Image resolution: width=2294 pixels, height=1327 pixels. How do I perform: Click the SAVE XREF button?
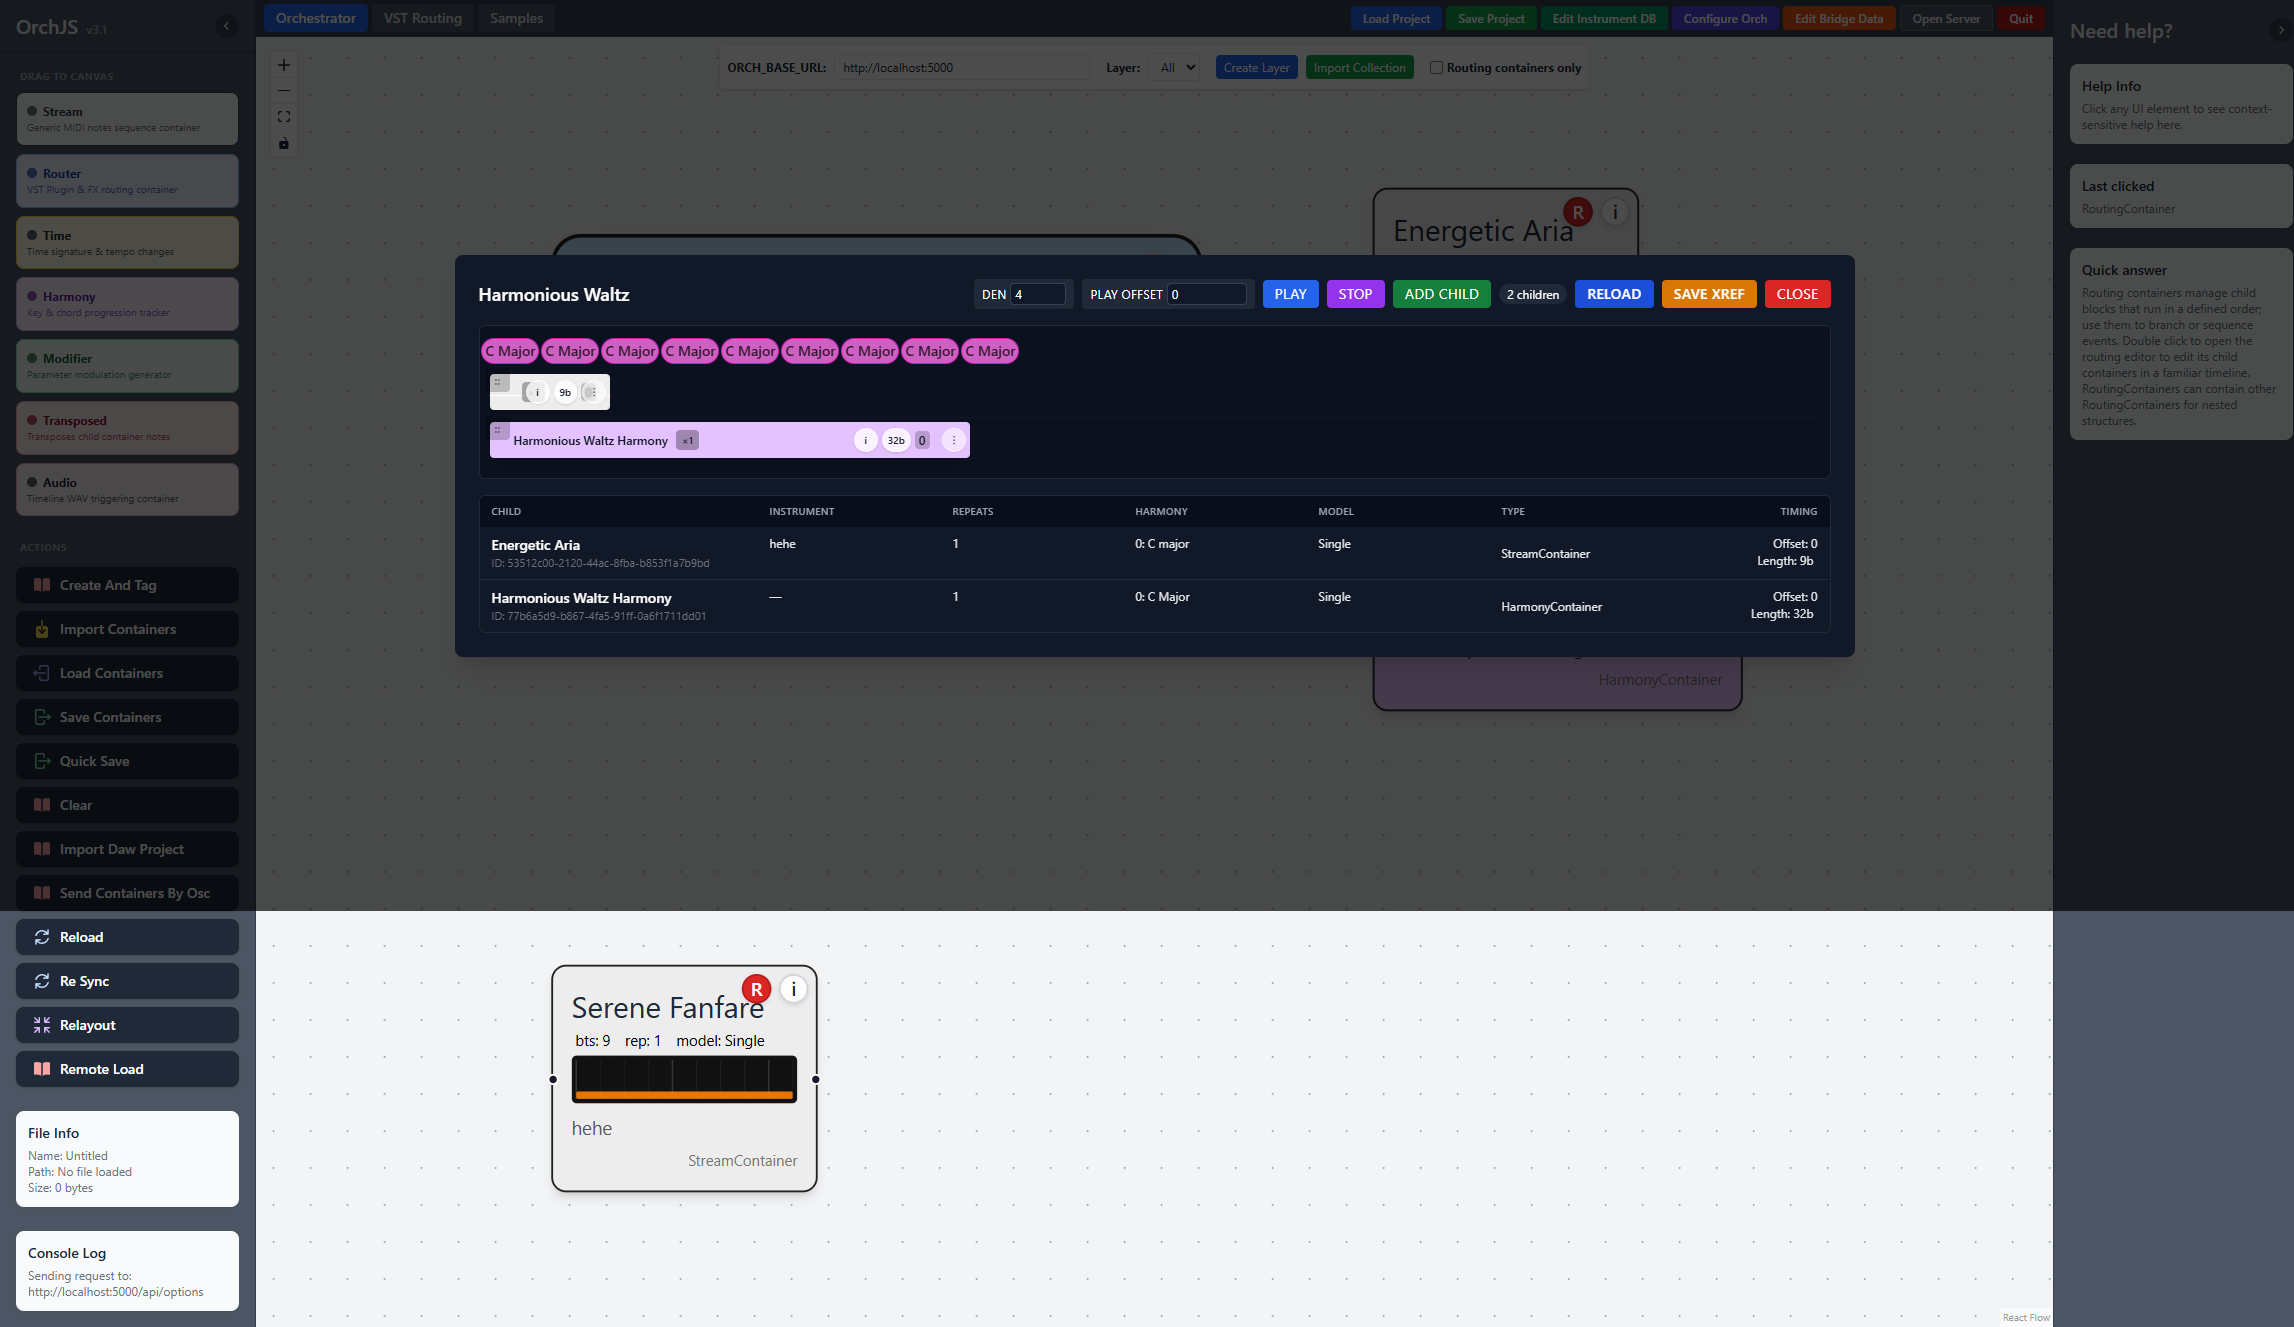(1709, 294)
